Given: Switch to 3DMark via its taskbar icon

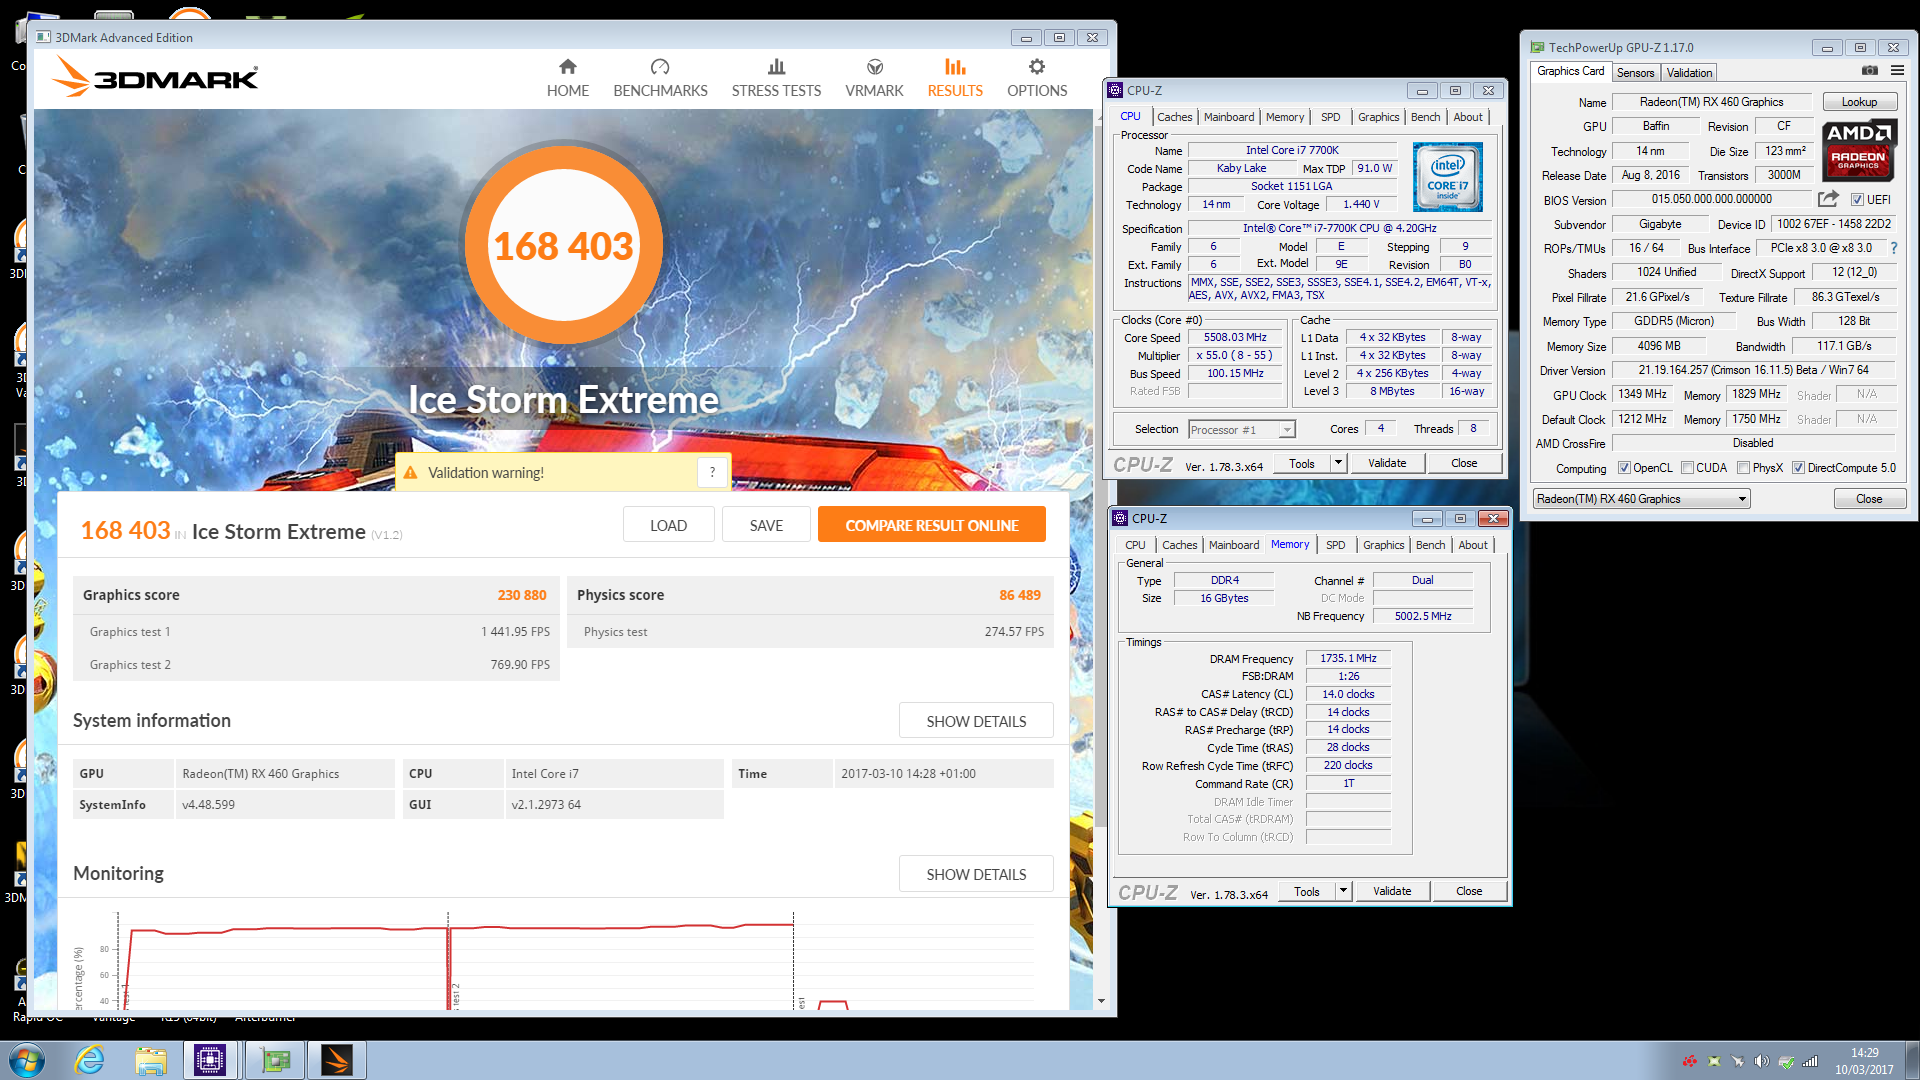Looking at the screenshot, I should click(337, 1060).
